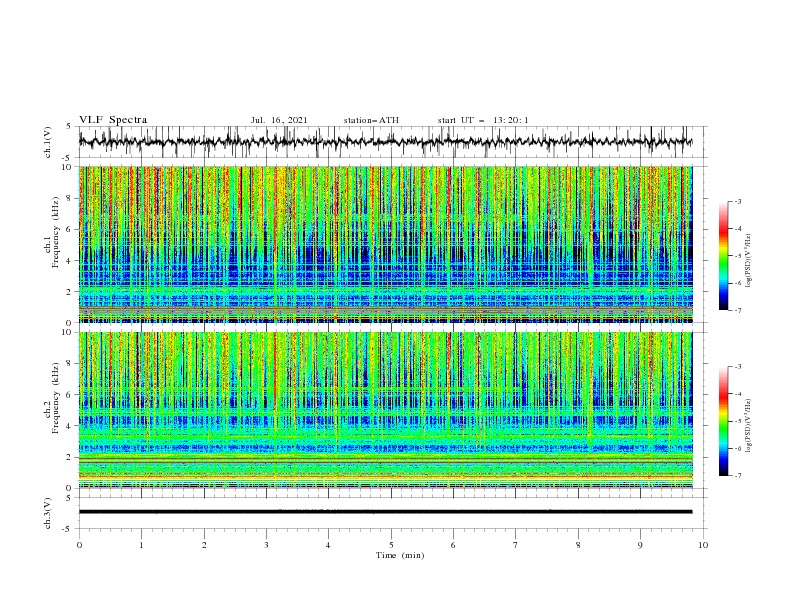Click the 2 kHz tick label on ch.1 axis
The width and height of the screenshot is (792, 612).
tap(71, 291)
